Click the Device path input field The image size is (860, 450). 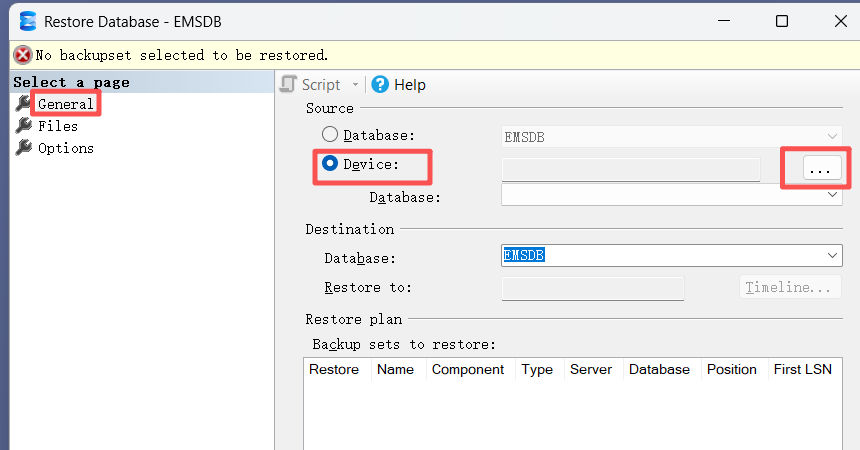pos(630,170)
